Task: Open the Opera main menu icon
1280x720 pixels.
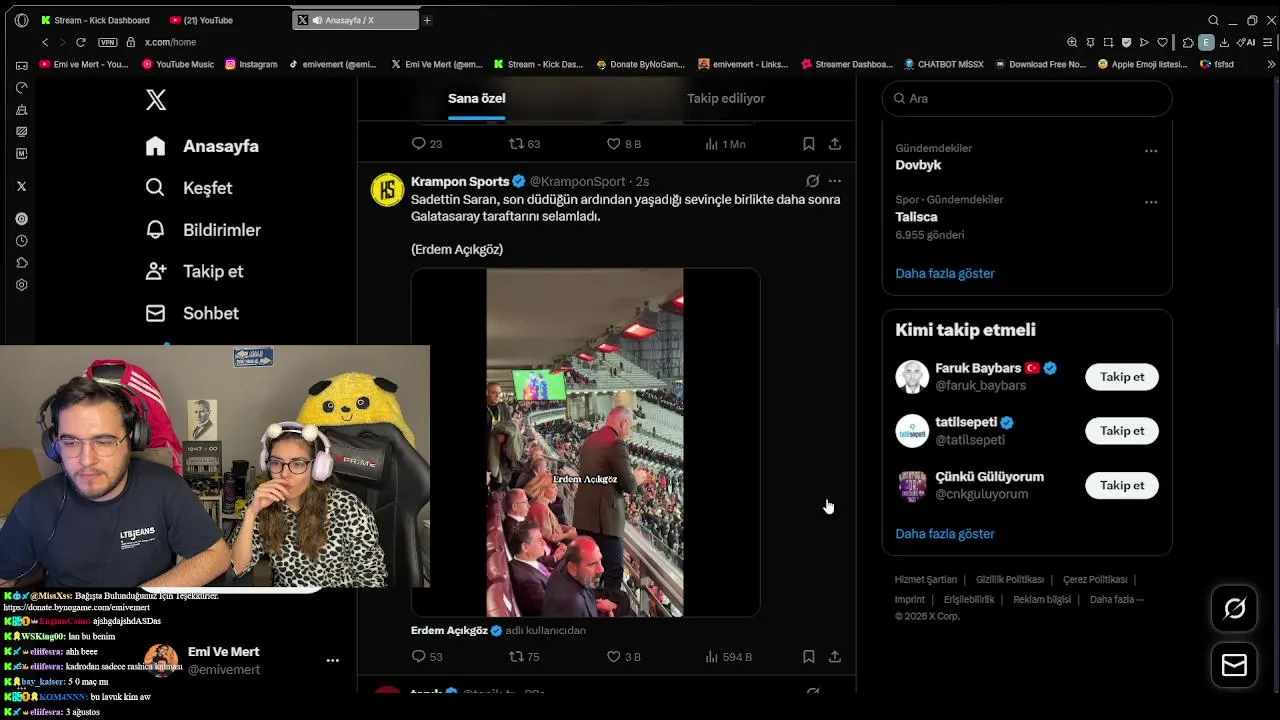Action: point(21,20)
